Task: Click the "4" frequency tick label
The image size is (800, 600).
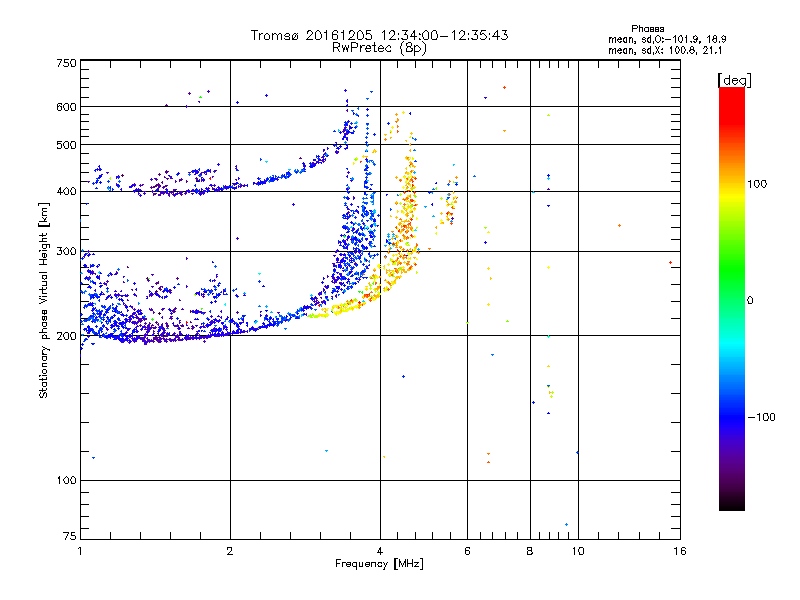Action: point(380,551)
